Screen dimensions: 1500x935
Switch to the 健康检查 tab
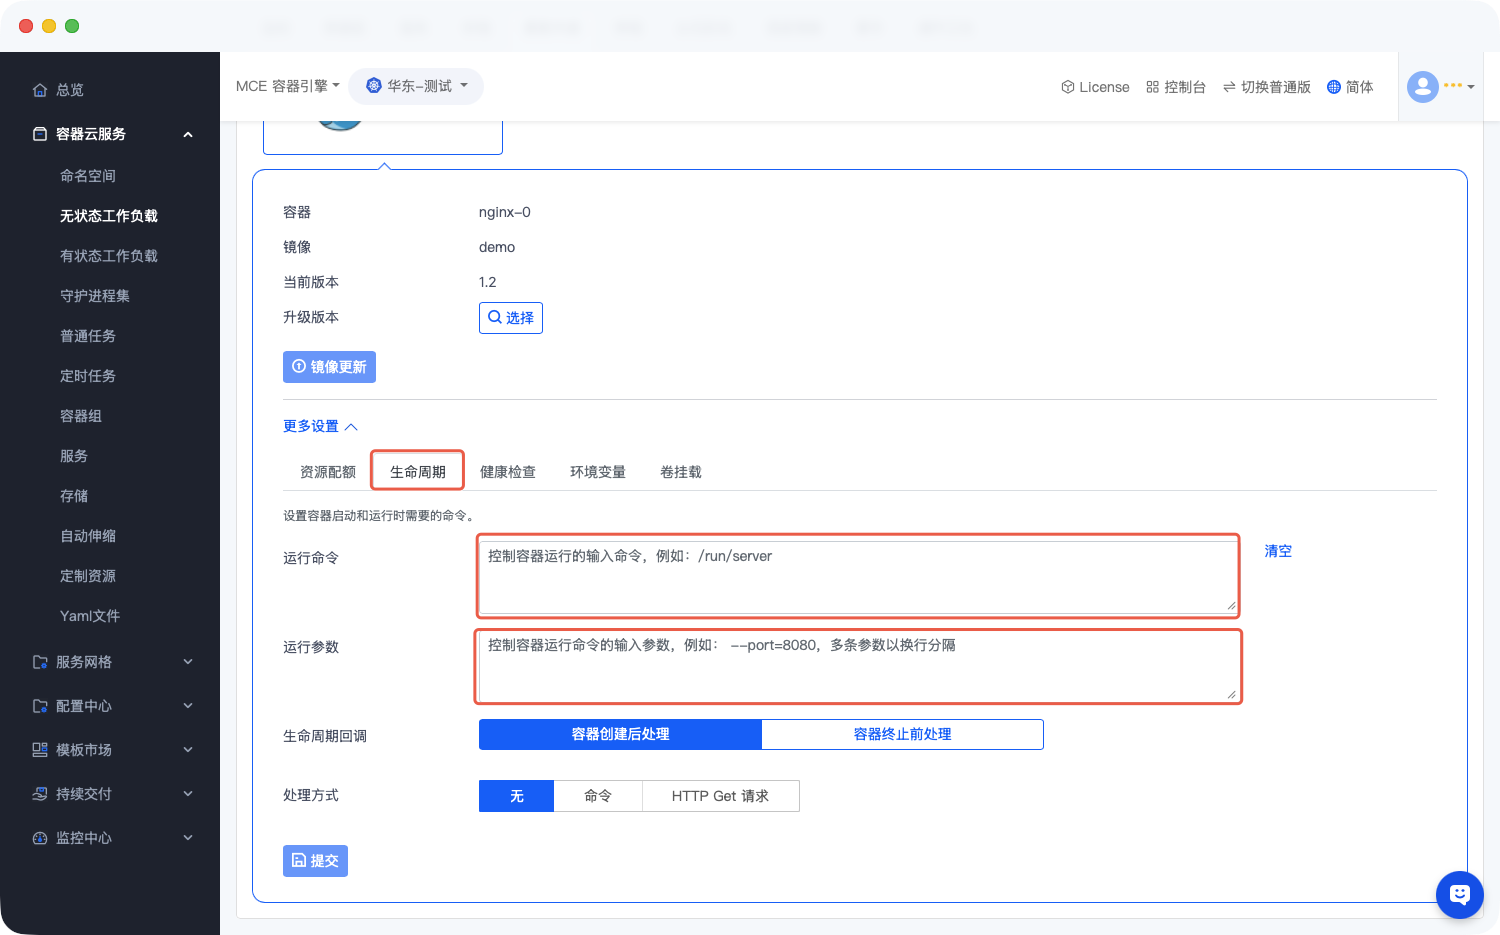click(508, 472)
